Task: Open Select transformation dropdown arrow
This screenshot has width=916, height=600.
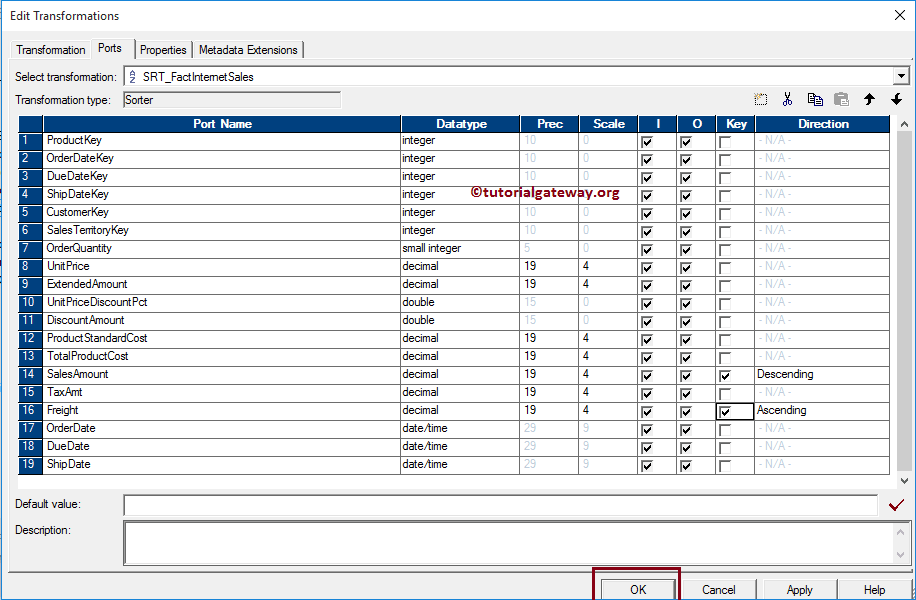Action: 901,76
